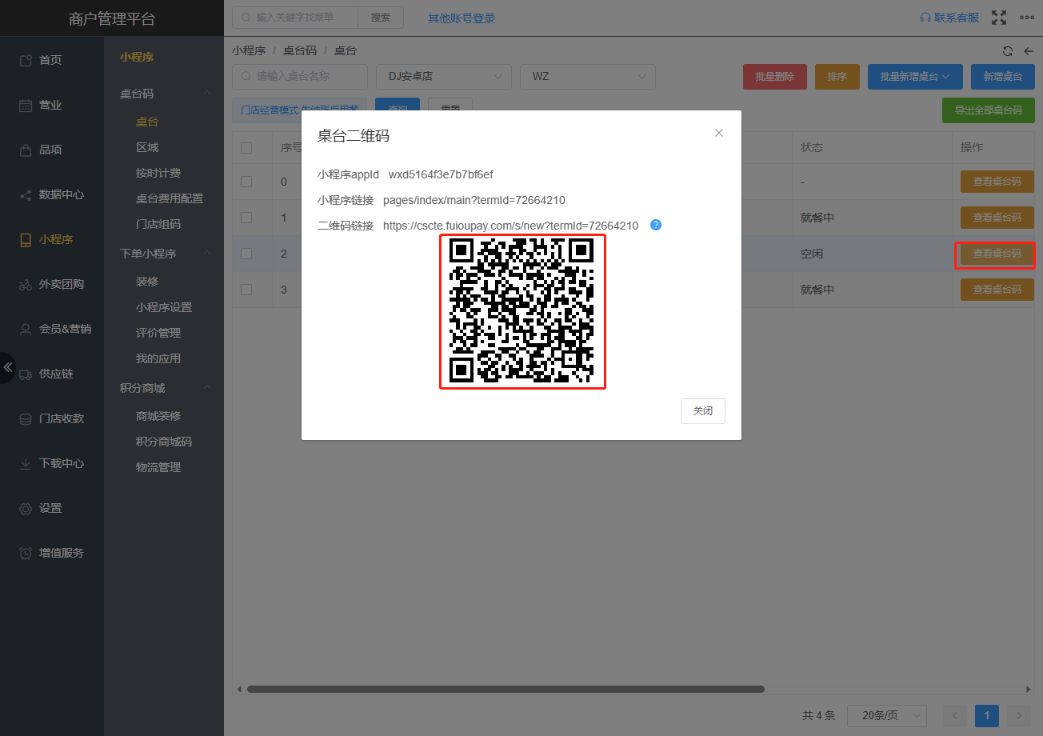Open the WZ area dropdown
This screenshot has width=1043, height=736.
pos(587,77)
